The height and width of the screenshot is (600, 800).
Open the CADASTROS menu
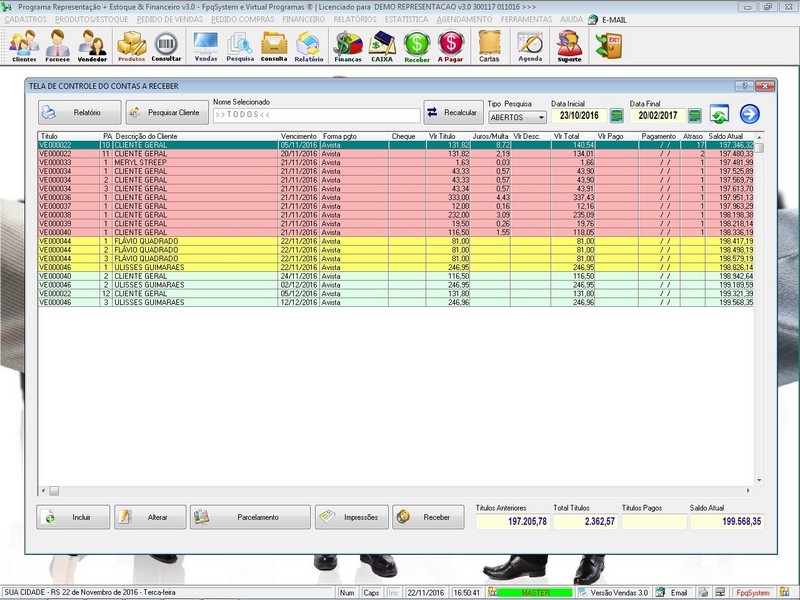[26, 19]
